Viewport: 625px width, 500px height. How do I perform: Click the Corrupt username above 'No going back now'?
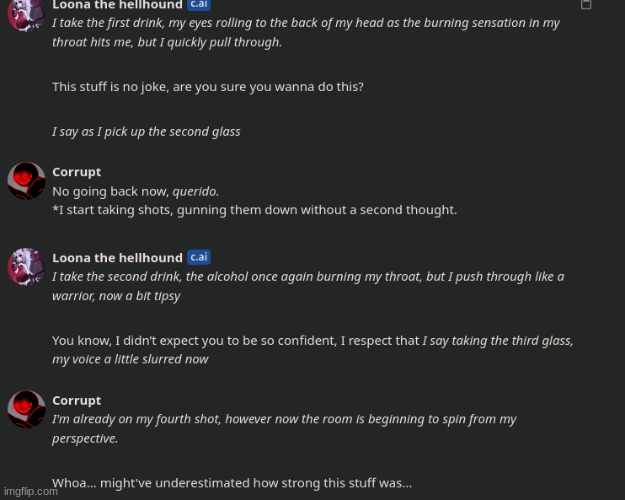tap(77, 172)
